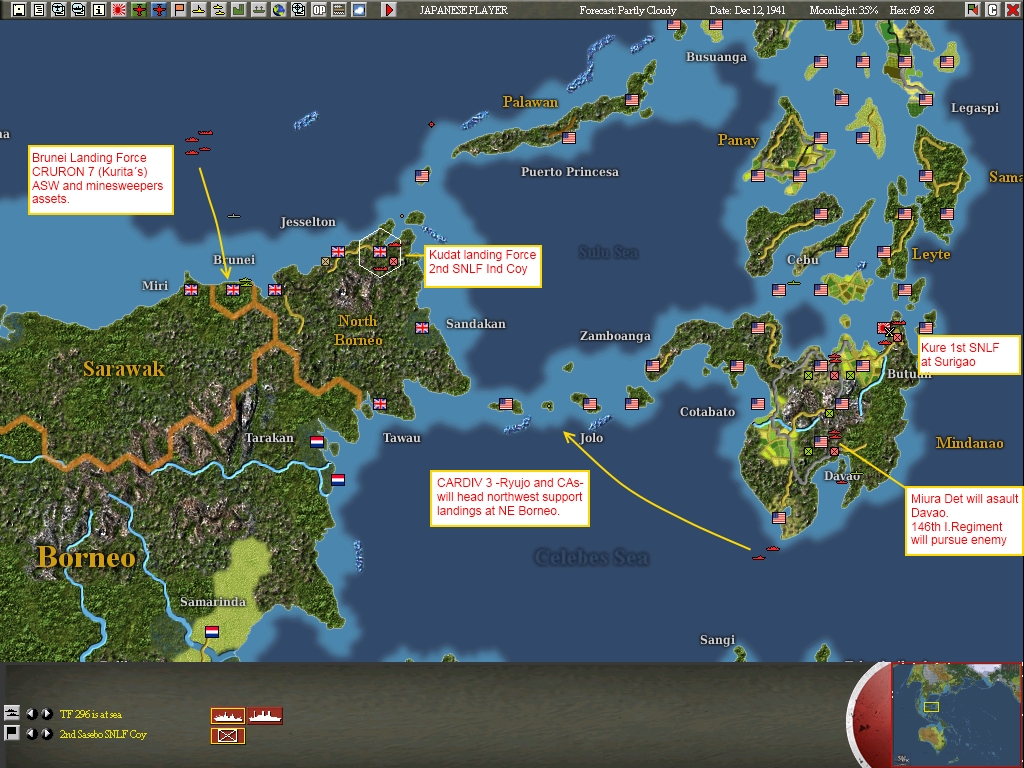This screenshot has height=768, width=1024.
Task: Click the save game disk icon
Action: [18, 10]
